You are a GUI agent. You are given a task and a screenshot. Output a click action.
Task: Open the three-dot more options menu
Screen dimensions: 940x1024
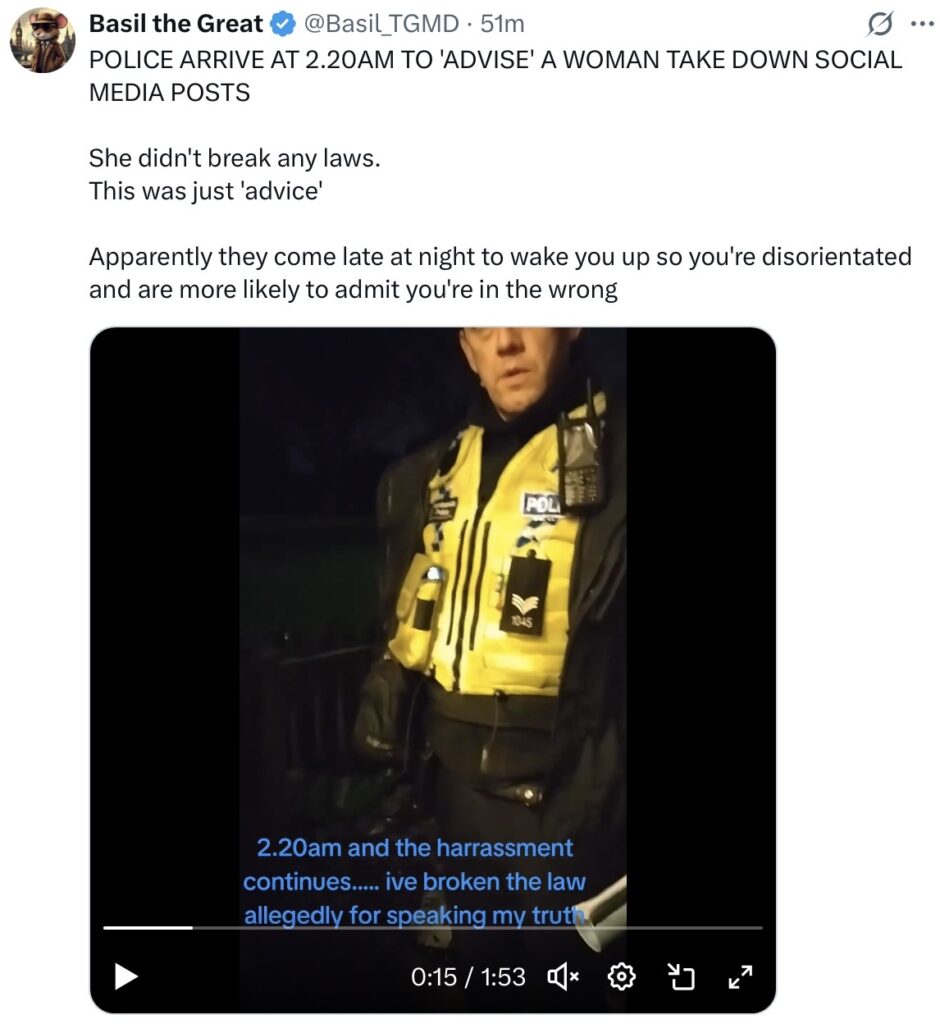[x=922, y=24]
